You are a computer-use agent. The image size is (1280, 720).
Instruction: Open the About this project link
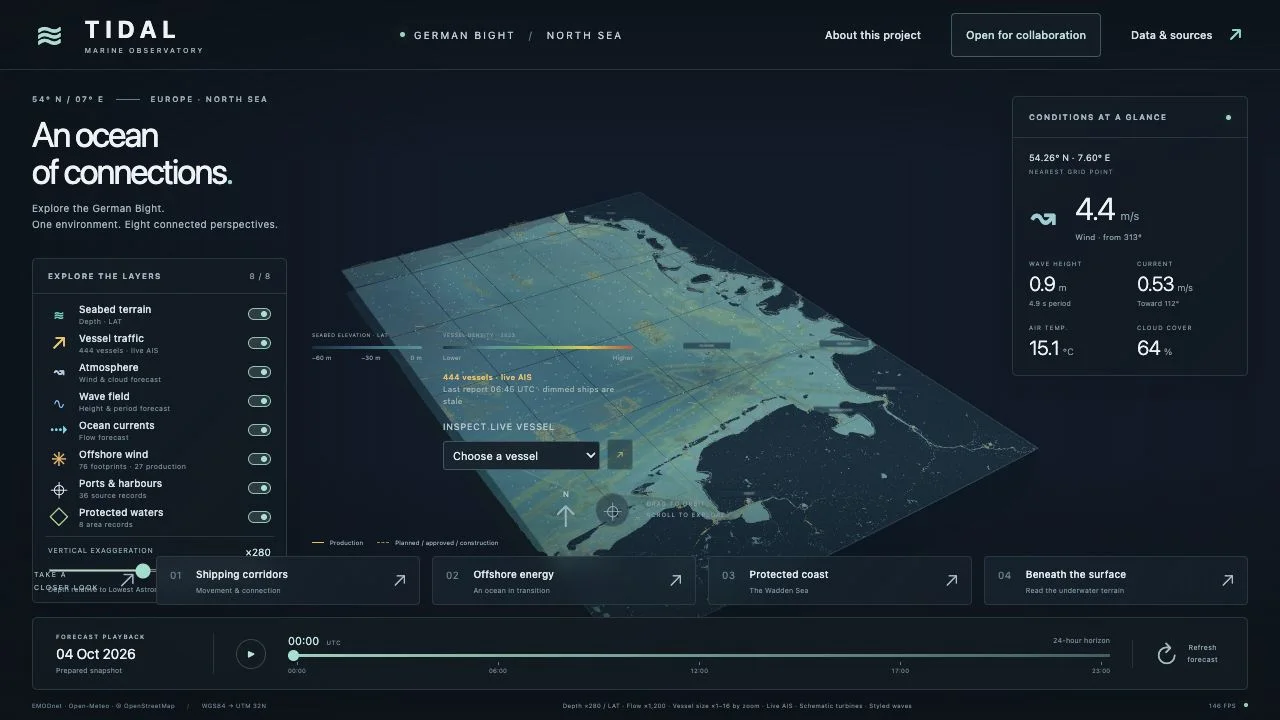[873, 35]
